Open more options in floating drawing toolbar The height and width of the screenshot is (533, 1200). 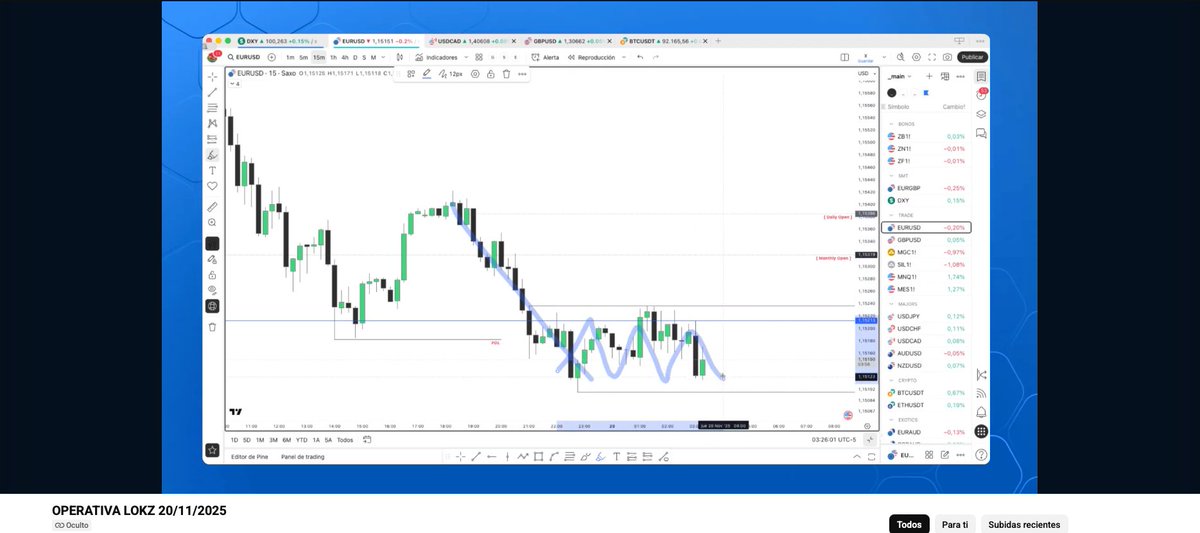coord(522,73)
